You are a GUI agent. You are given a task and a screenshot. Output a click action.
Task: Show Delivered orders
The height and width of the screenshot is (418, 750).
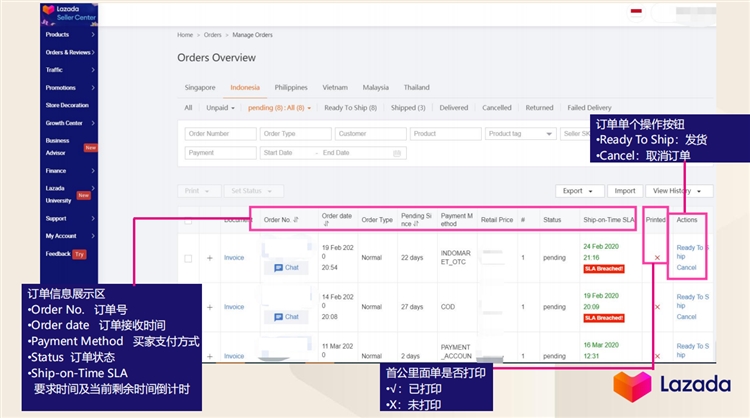(454, 108)
